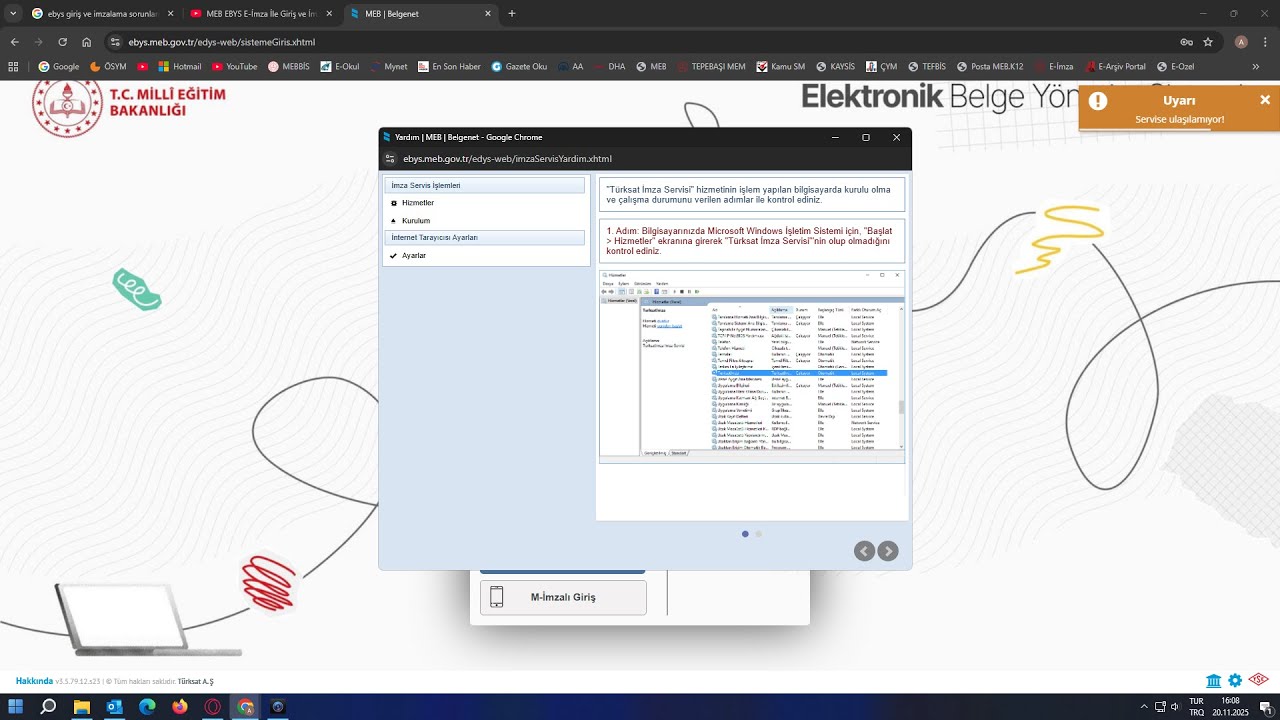Open the Windows notification center icon
Viewport: 1280px width, 720px height.
click(1265, 707)
